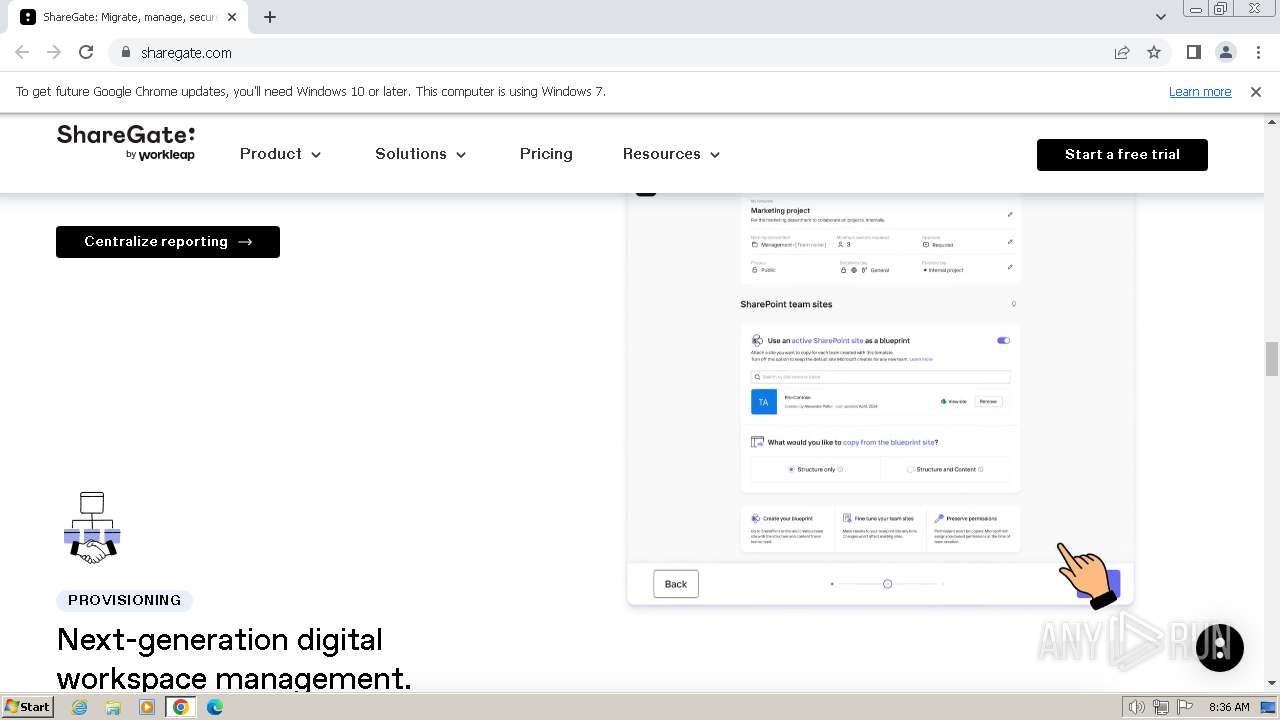Click the step progress indicator circle
The height and width of the screenshot is (720, 1280).
click(x=887, y=584)
